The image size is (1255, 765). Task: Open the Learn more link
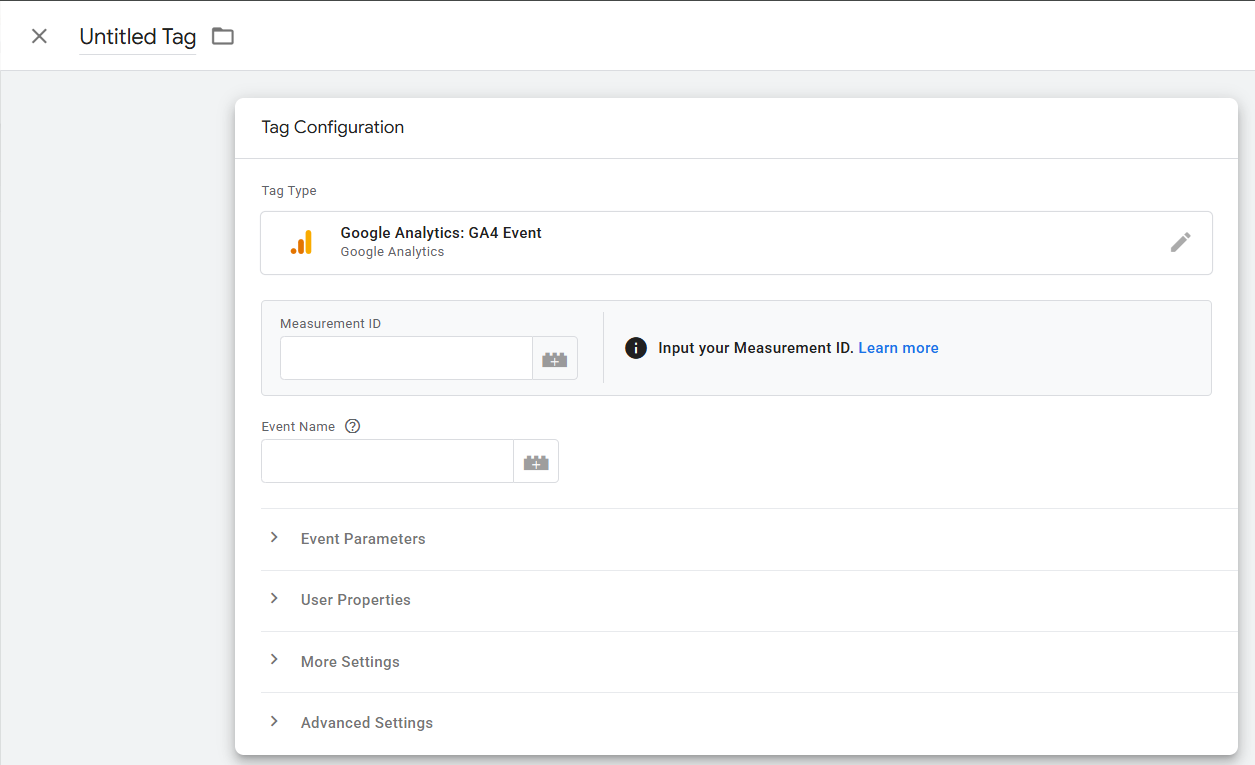[898, 348]
